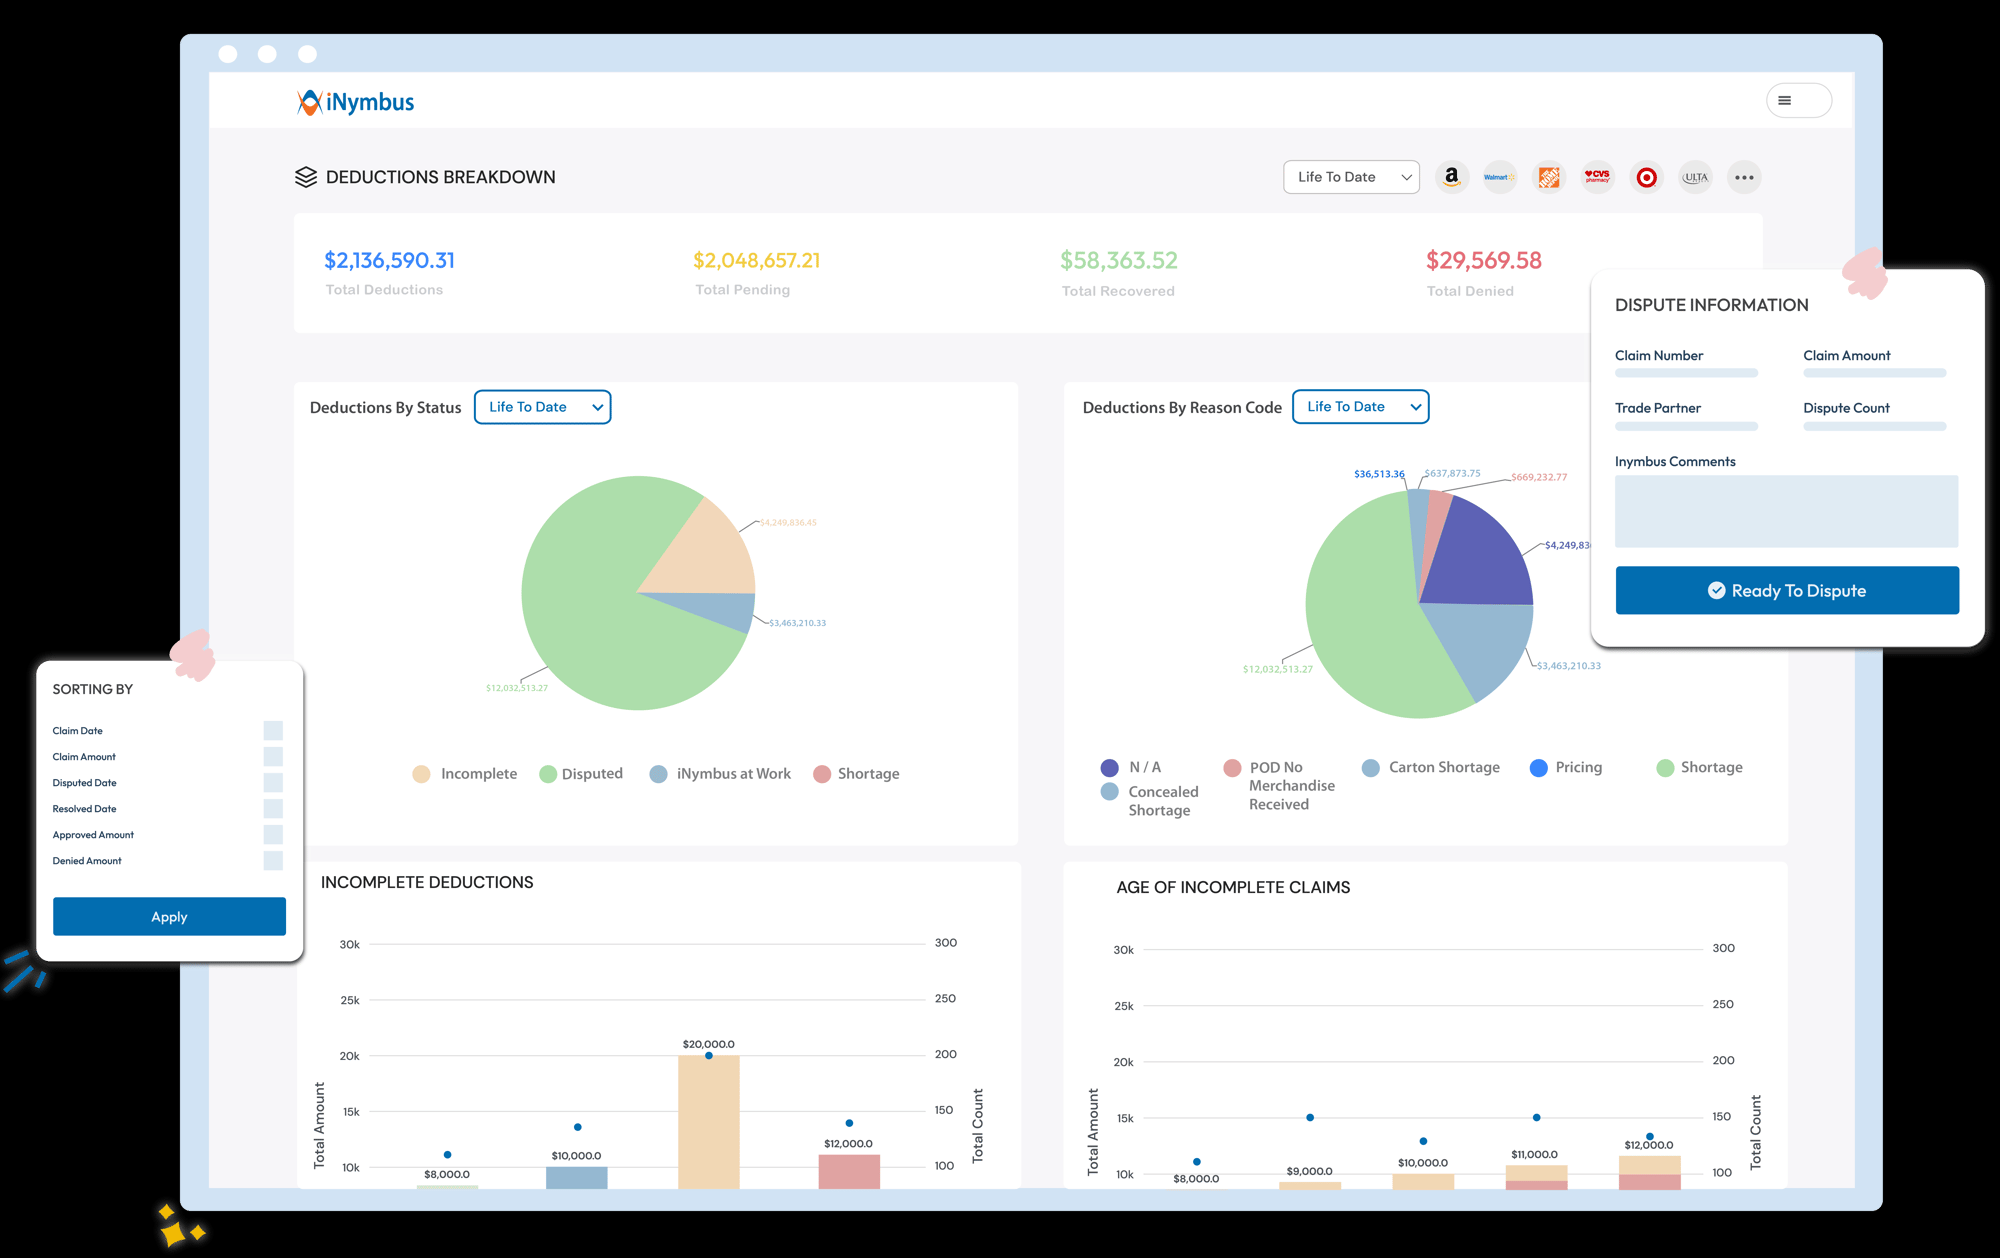This screenshot has width=2000, height=1258.
Task: Click the Apply sorting button
Action: [169, 917]
